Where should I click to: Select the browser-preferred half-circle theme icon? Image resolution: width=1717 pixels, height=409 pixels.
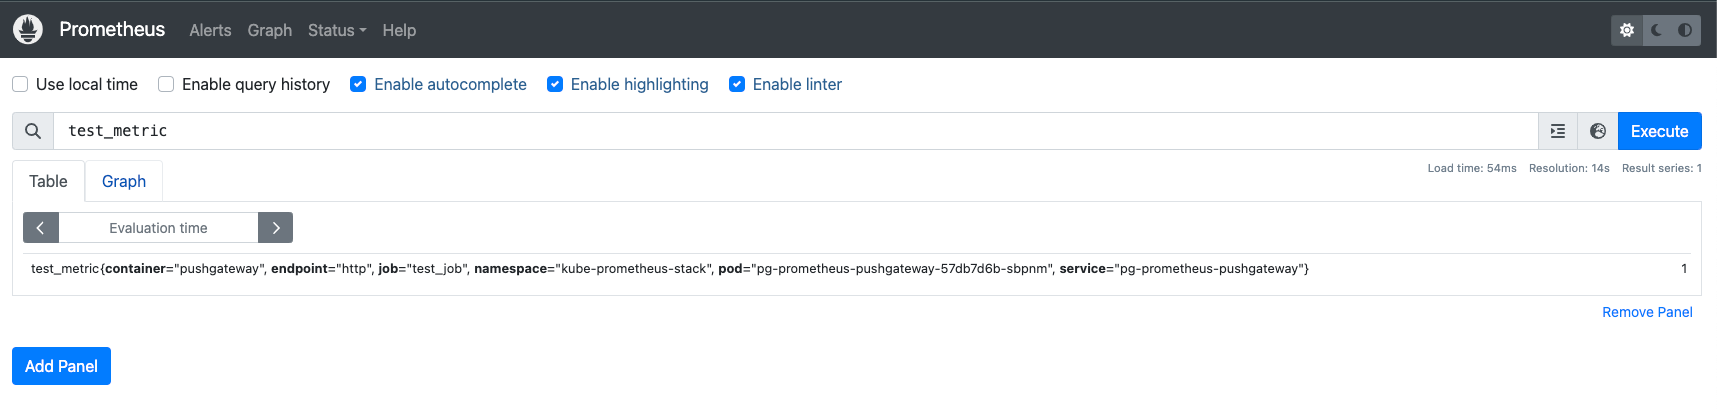point(1685,30)
